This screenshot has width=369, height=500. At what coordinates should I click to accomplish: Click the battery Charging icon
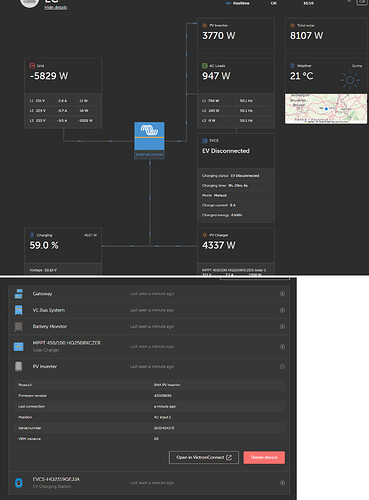click(32, 235)
